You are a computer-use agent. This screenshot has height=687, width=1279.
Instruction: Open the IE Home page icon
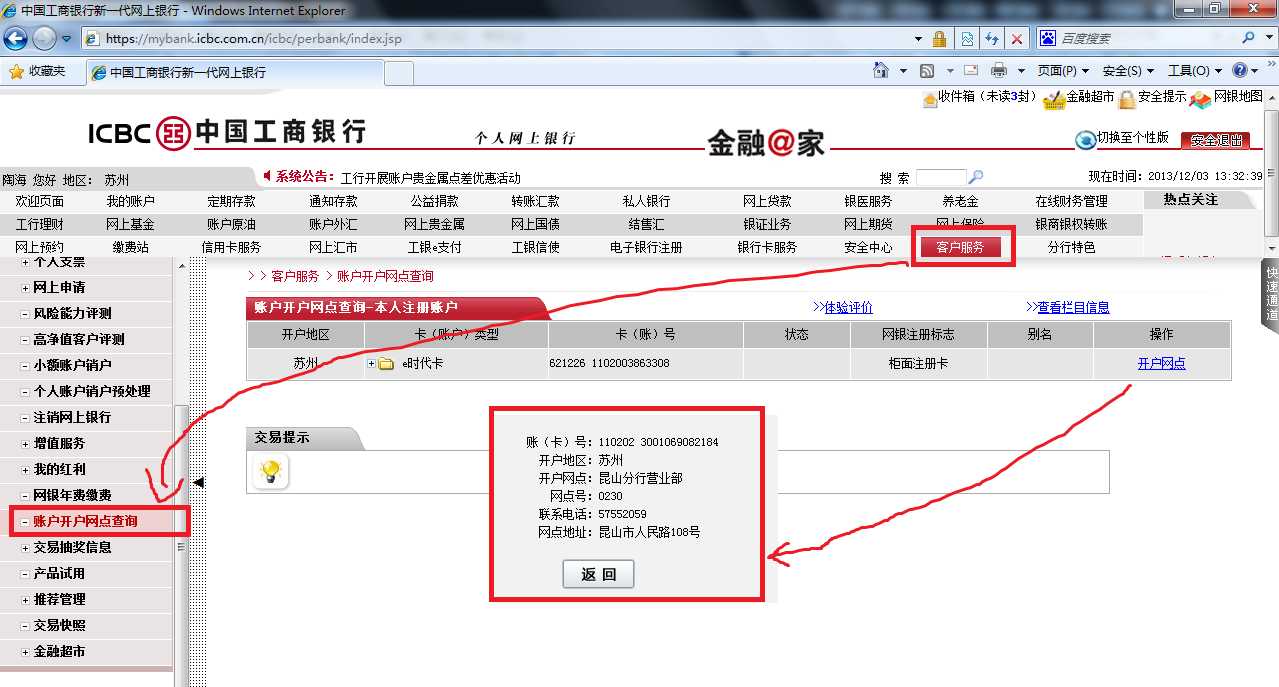(x=881, y=71)
